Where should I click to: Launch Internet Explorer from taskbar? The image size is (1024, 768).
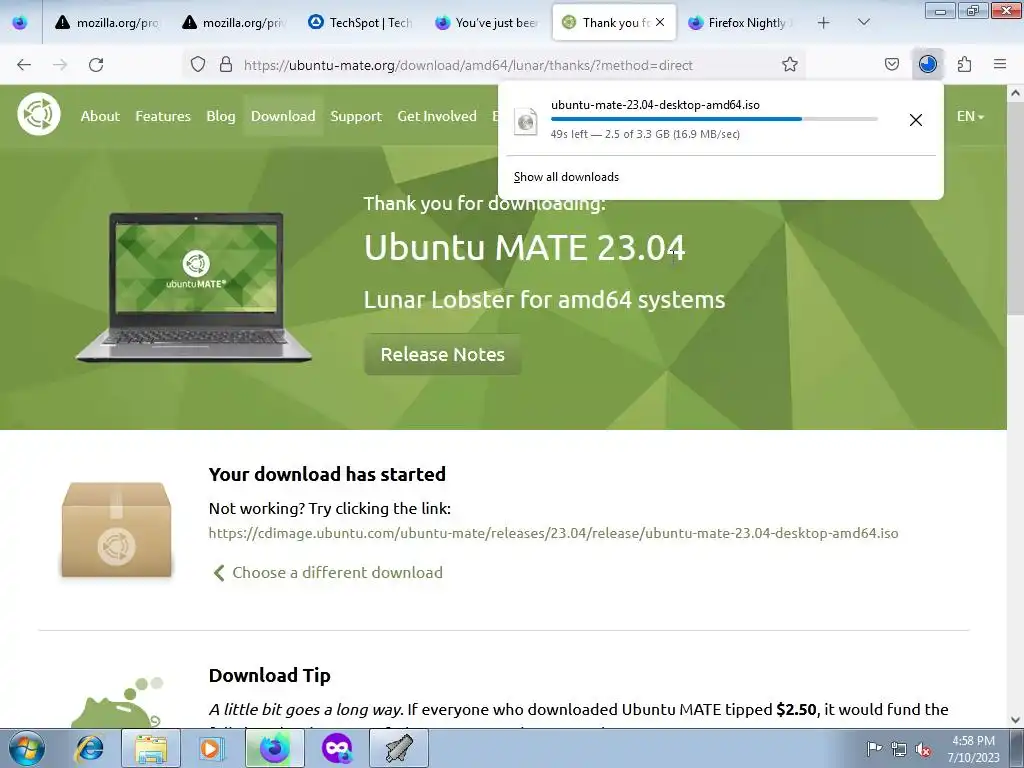click(x=89, y=748)
